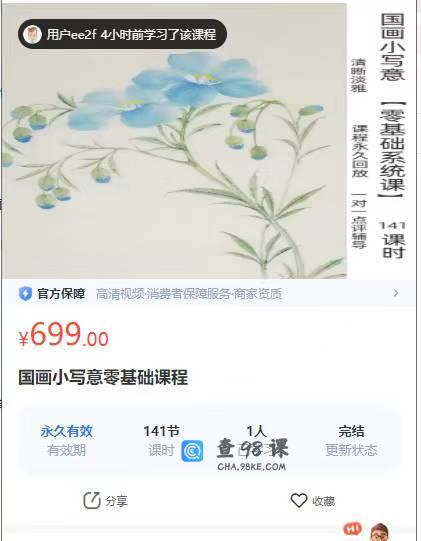Open the customer service avatar at bottom right

tap(380, 532)
